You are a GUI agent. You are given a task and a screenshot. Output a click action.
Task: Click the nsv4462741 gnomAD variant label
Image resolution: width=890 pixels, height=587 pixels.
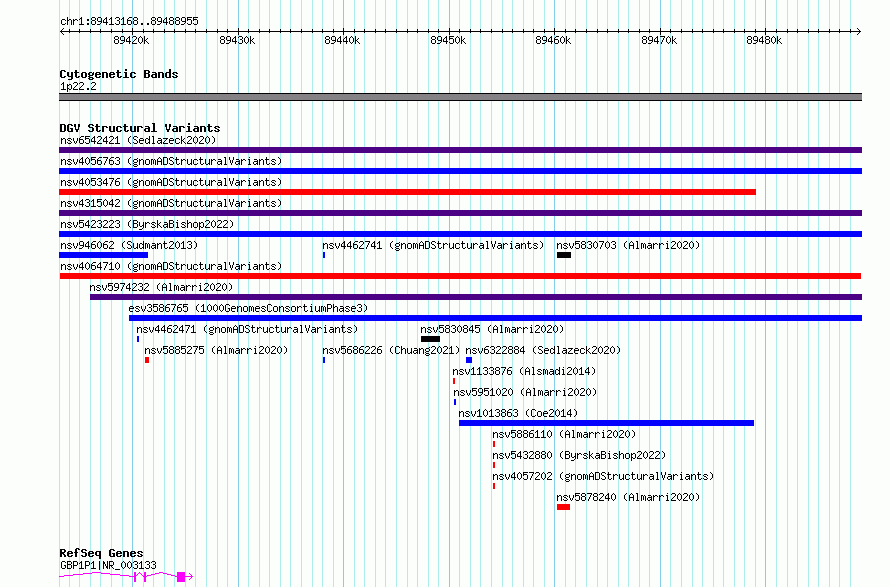433,245
